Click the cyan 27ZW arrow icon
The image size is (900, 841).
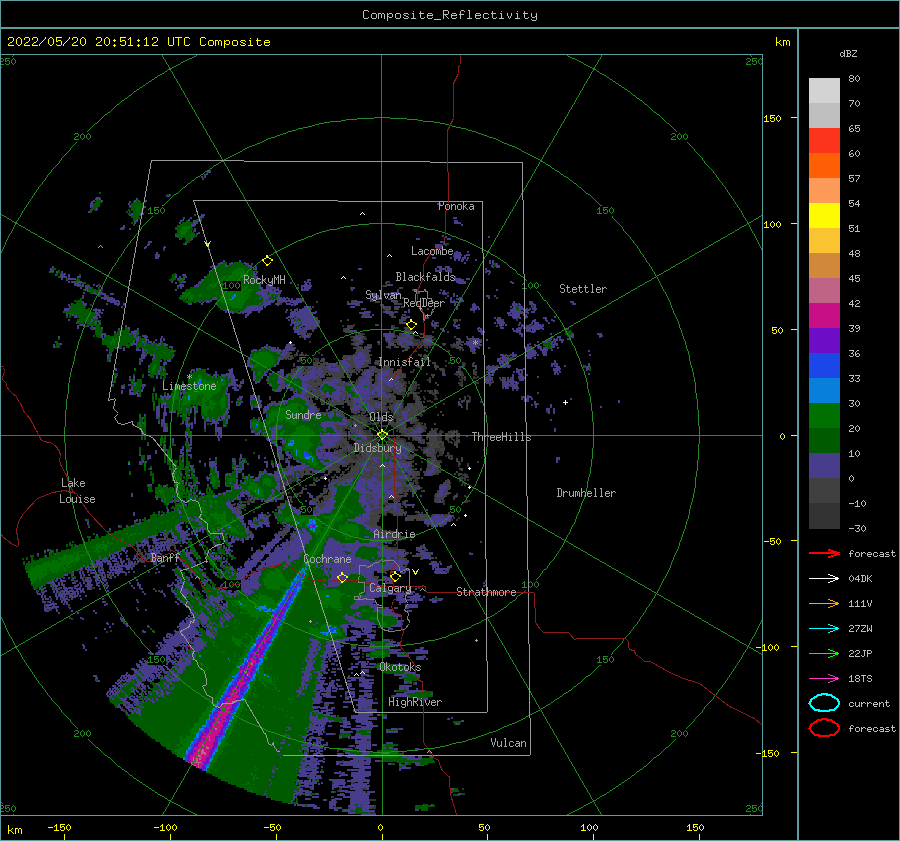(x=824, y=629)
